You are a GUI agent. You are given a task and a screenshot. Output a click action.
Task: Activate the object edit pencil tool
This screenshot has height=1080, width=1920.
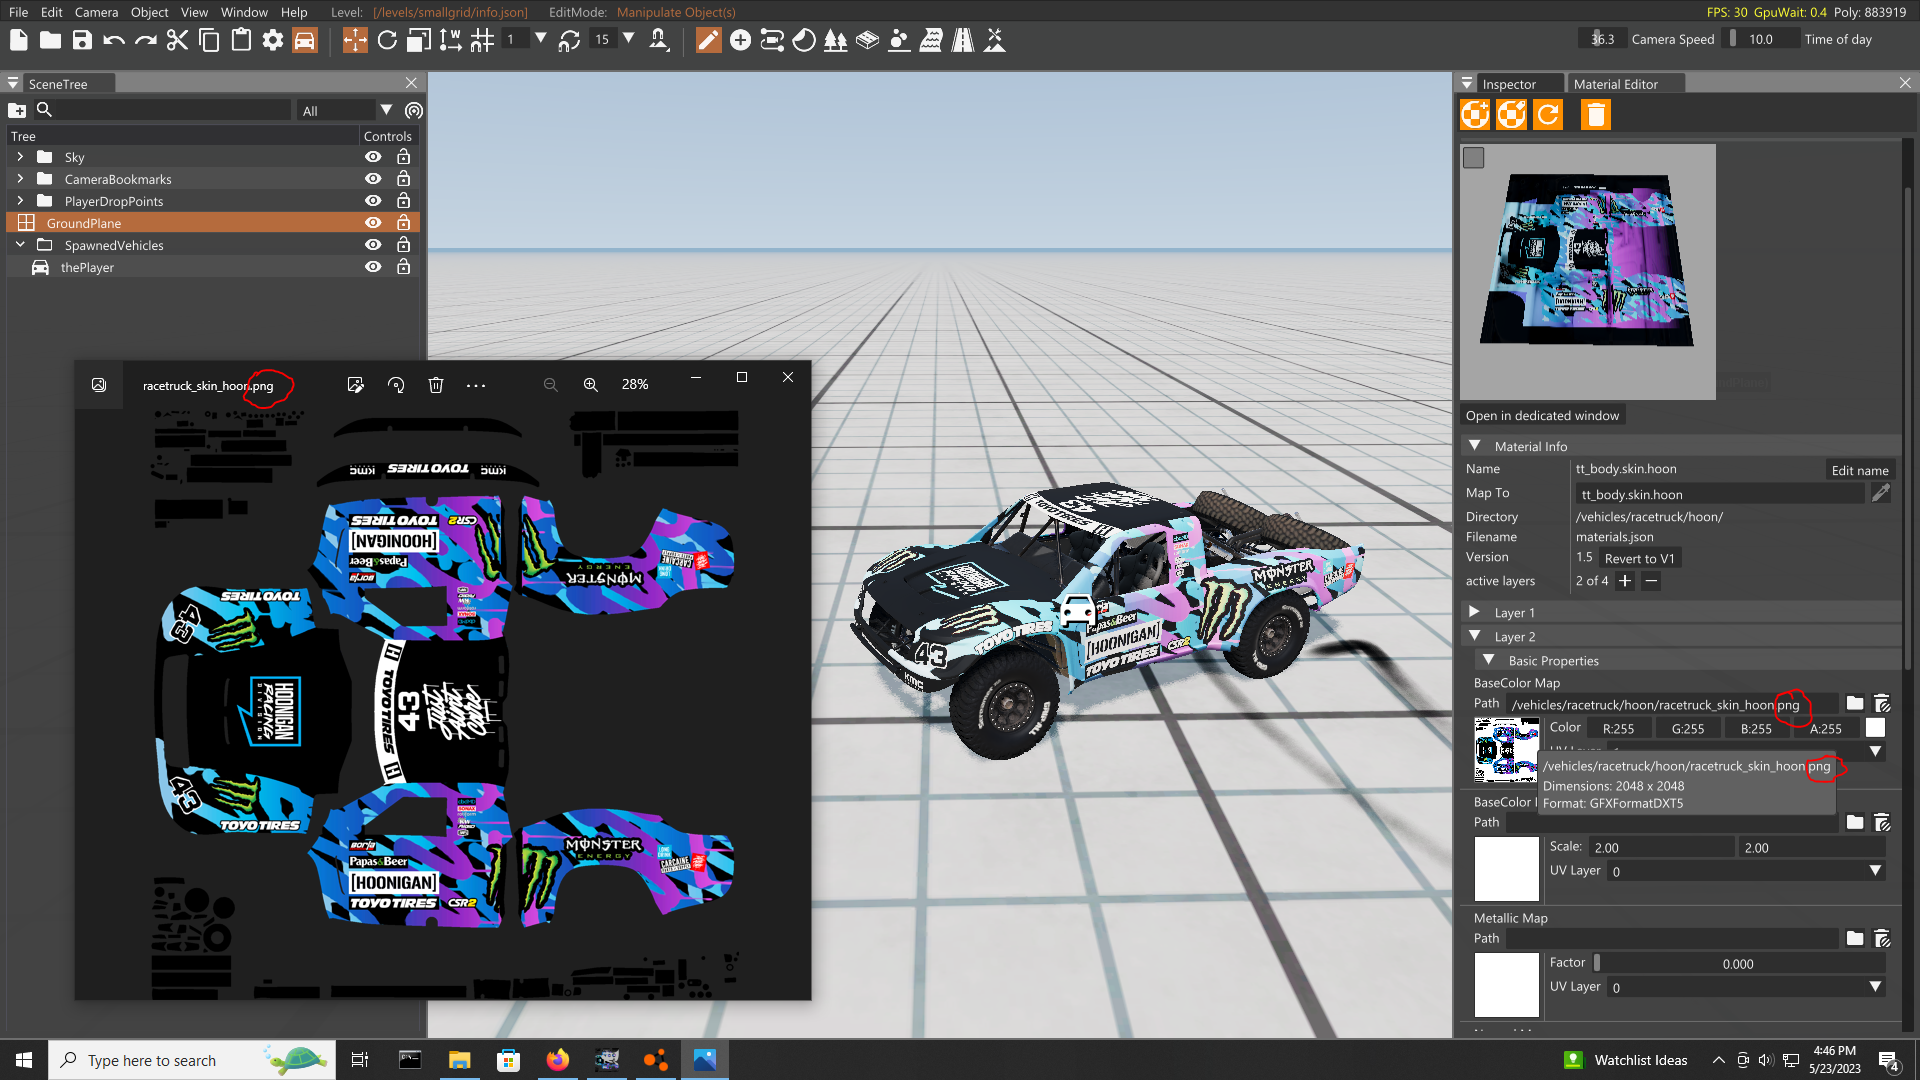point(708,40)
